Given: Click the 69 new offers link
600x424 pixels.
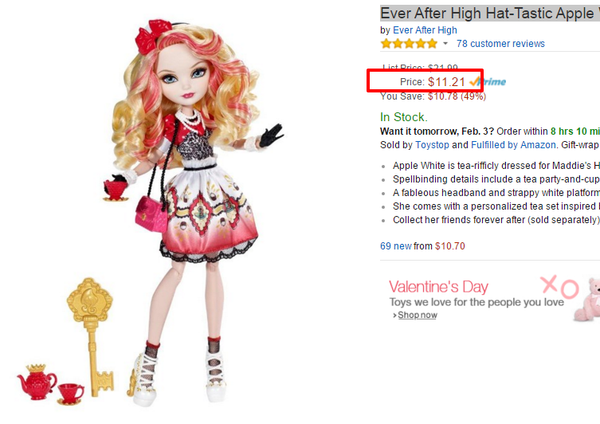Looking at the screenshot, I should tap(396, 246).
